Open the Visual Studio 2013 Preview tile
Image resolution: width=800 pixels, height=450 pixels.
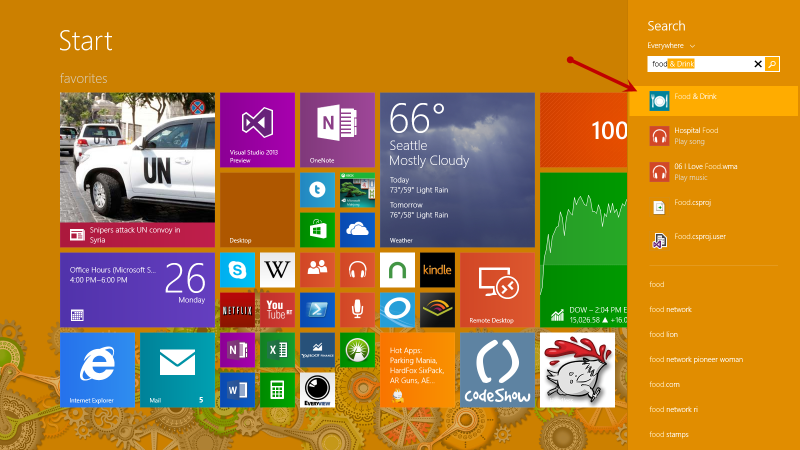(257, 129)
